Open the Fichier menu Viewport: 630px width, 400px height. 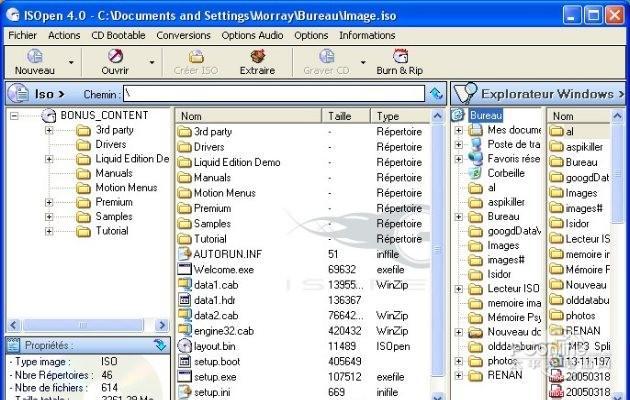coord(22,35)
